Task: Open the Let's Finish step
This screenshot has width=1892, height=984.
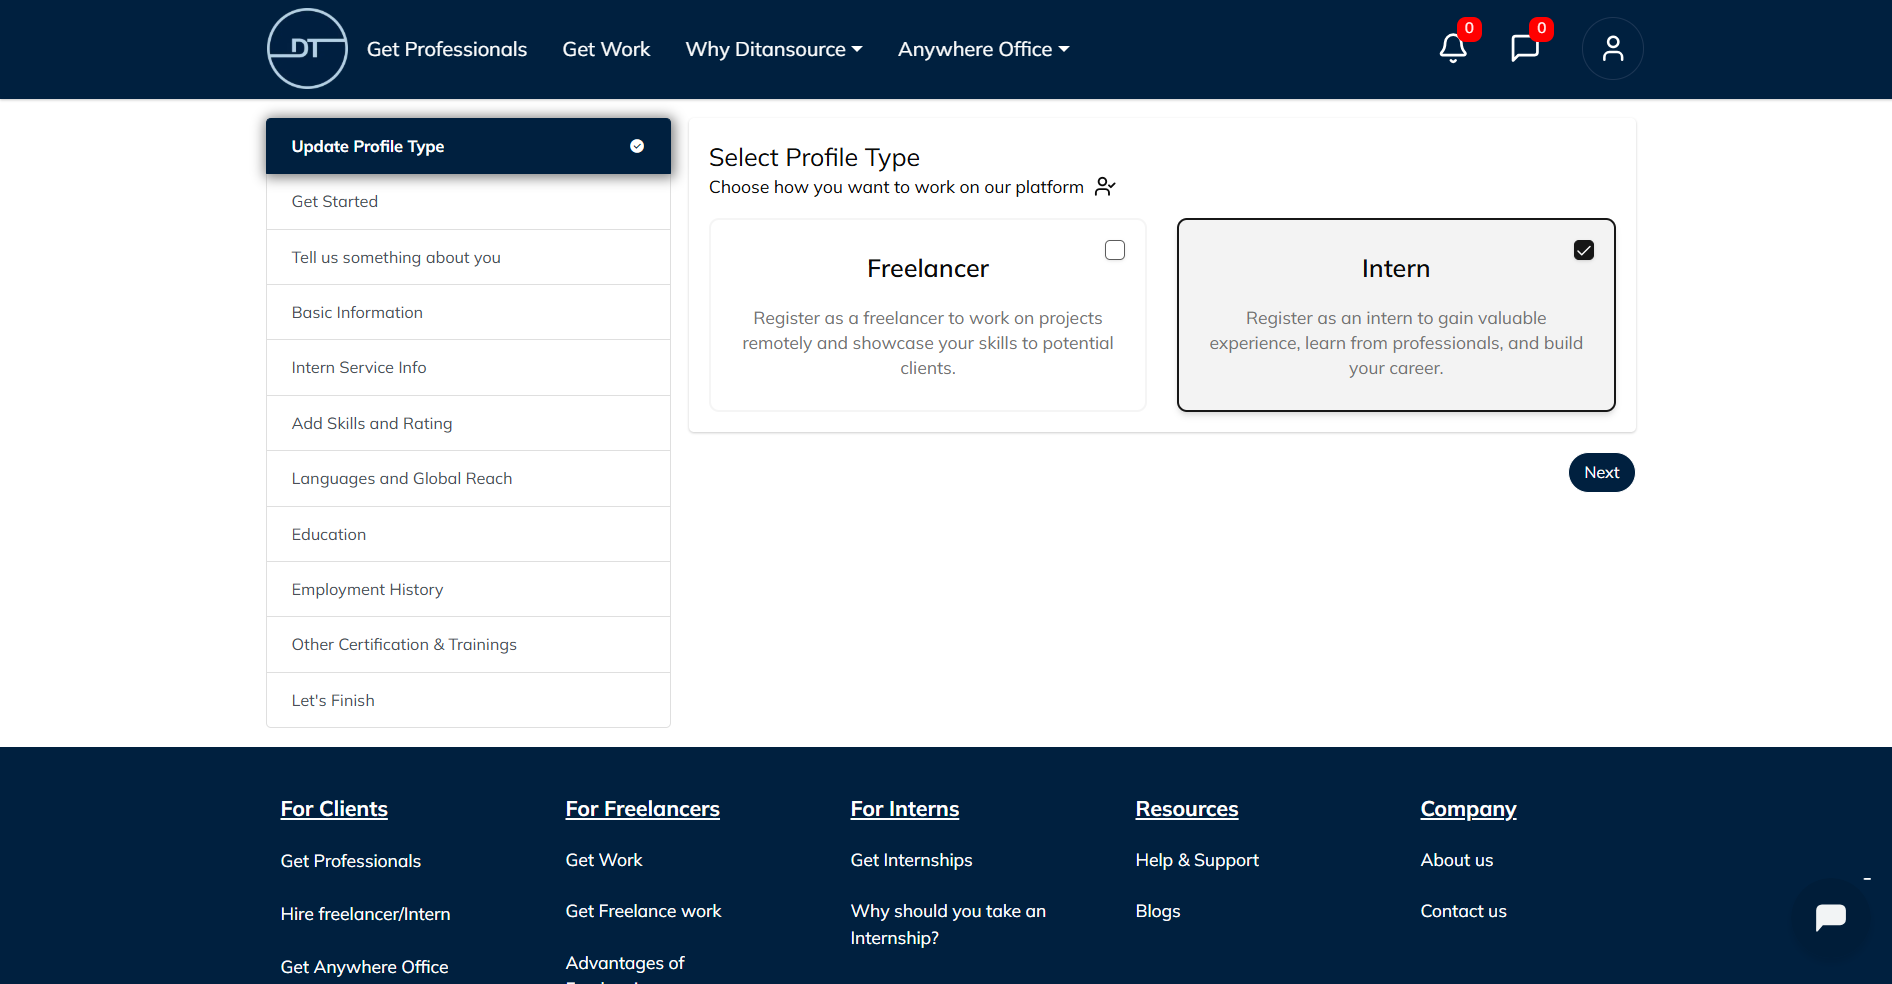Action: [468, 700]
